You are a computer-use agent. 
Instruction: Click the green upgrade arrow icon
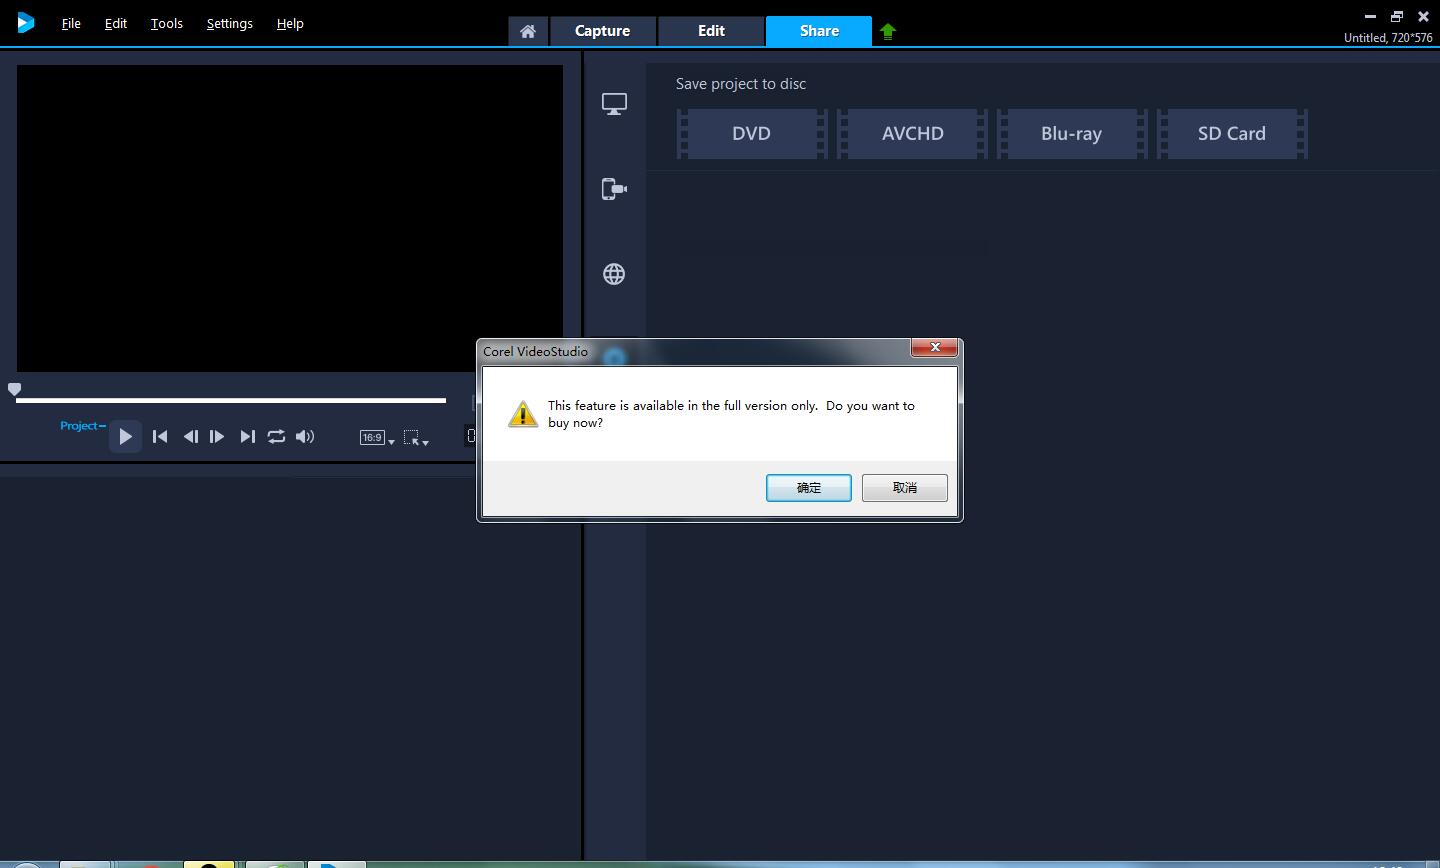[x=888, y=32]
